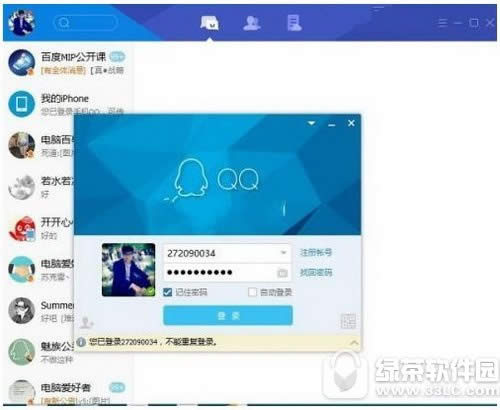The image size is (500, 410).
Task: Switch to the Contacts tab icon
Action: (252, 23)
